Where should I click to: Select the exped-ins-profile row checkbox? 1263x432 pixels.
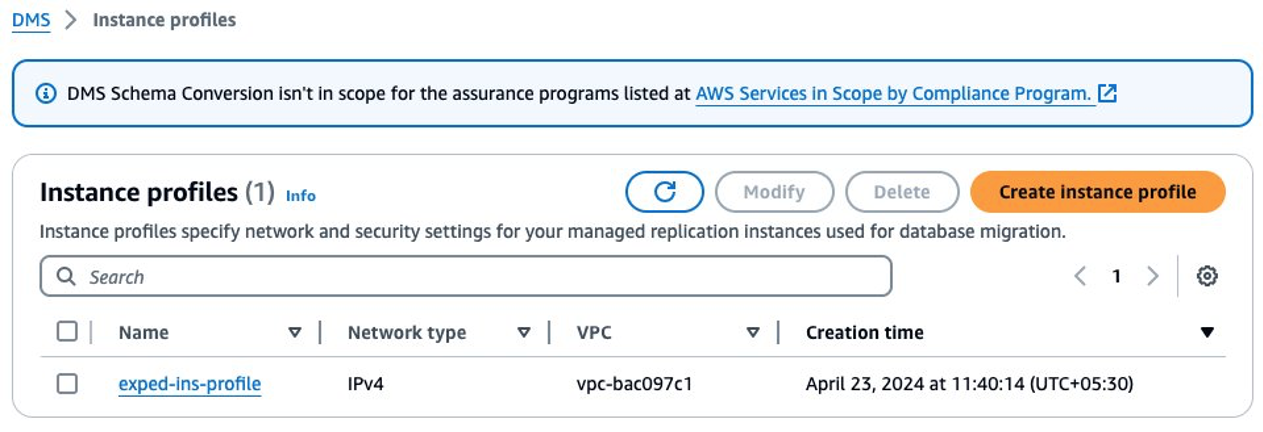[67, 384]
